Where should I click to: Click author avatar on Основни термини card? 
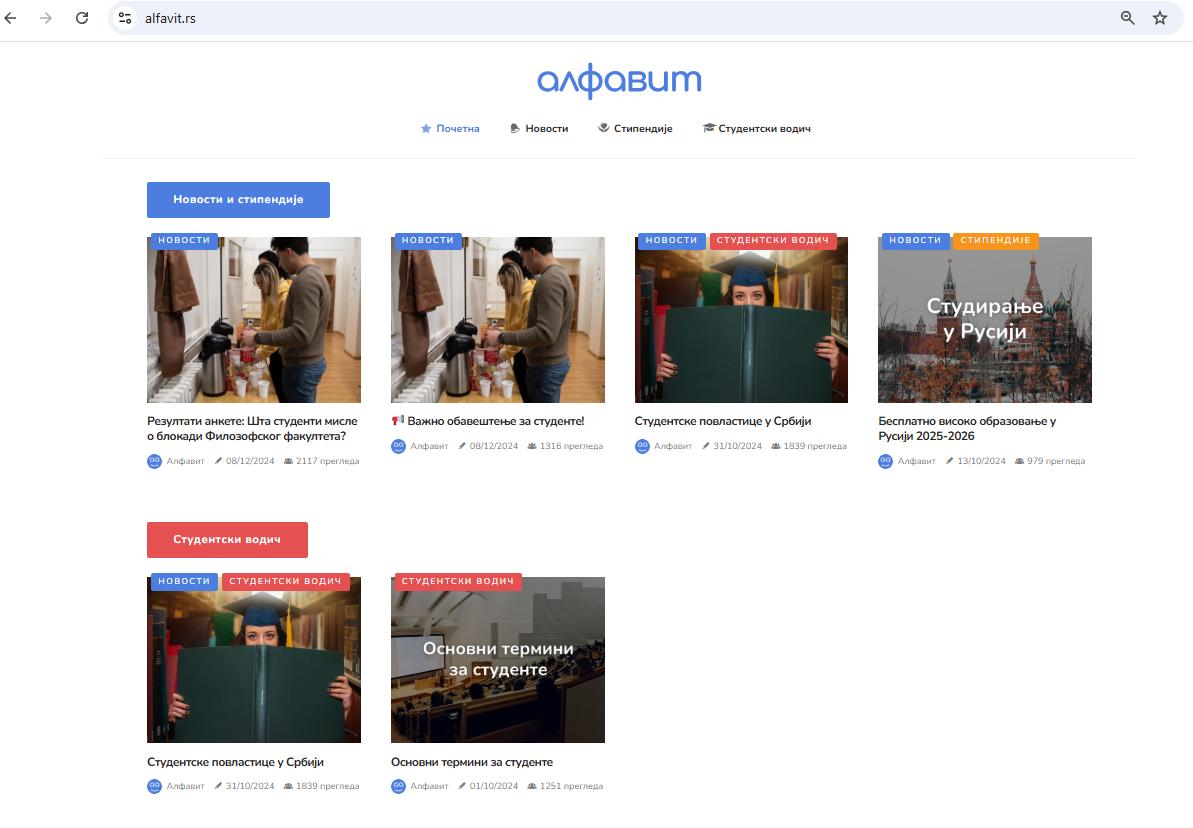click(x=399, y=786)
